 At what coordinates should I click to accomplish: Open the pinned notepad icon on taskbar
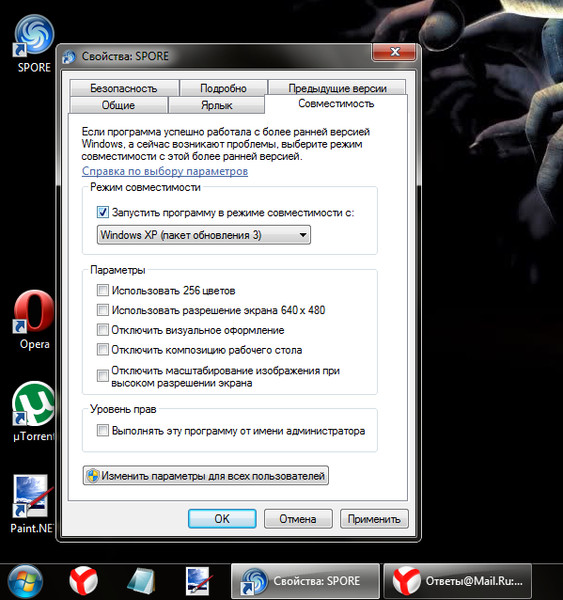(x=141, y=581)
